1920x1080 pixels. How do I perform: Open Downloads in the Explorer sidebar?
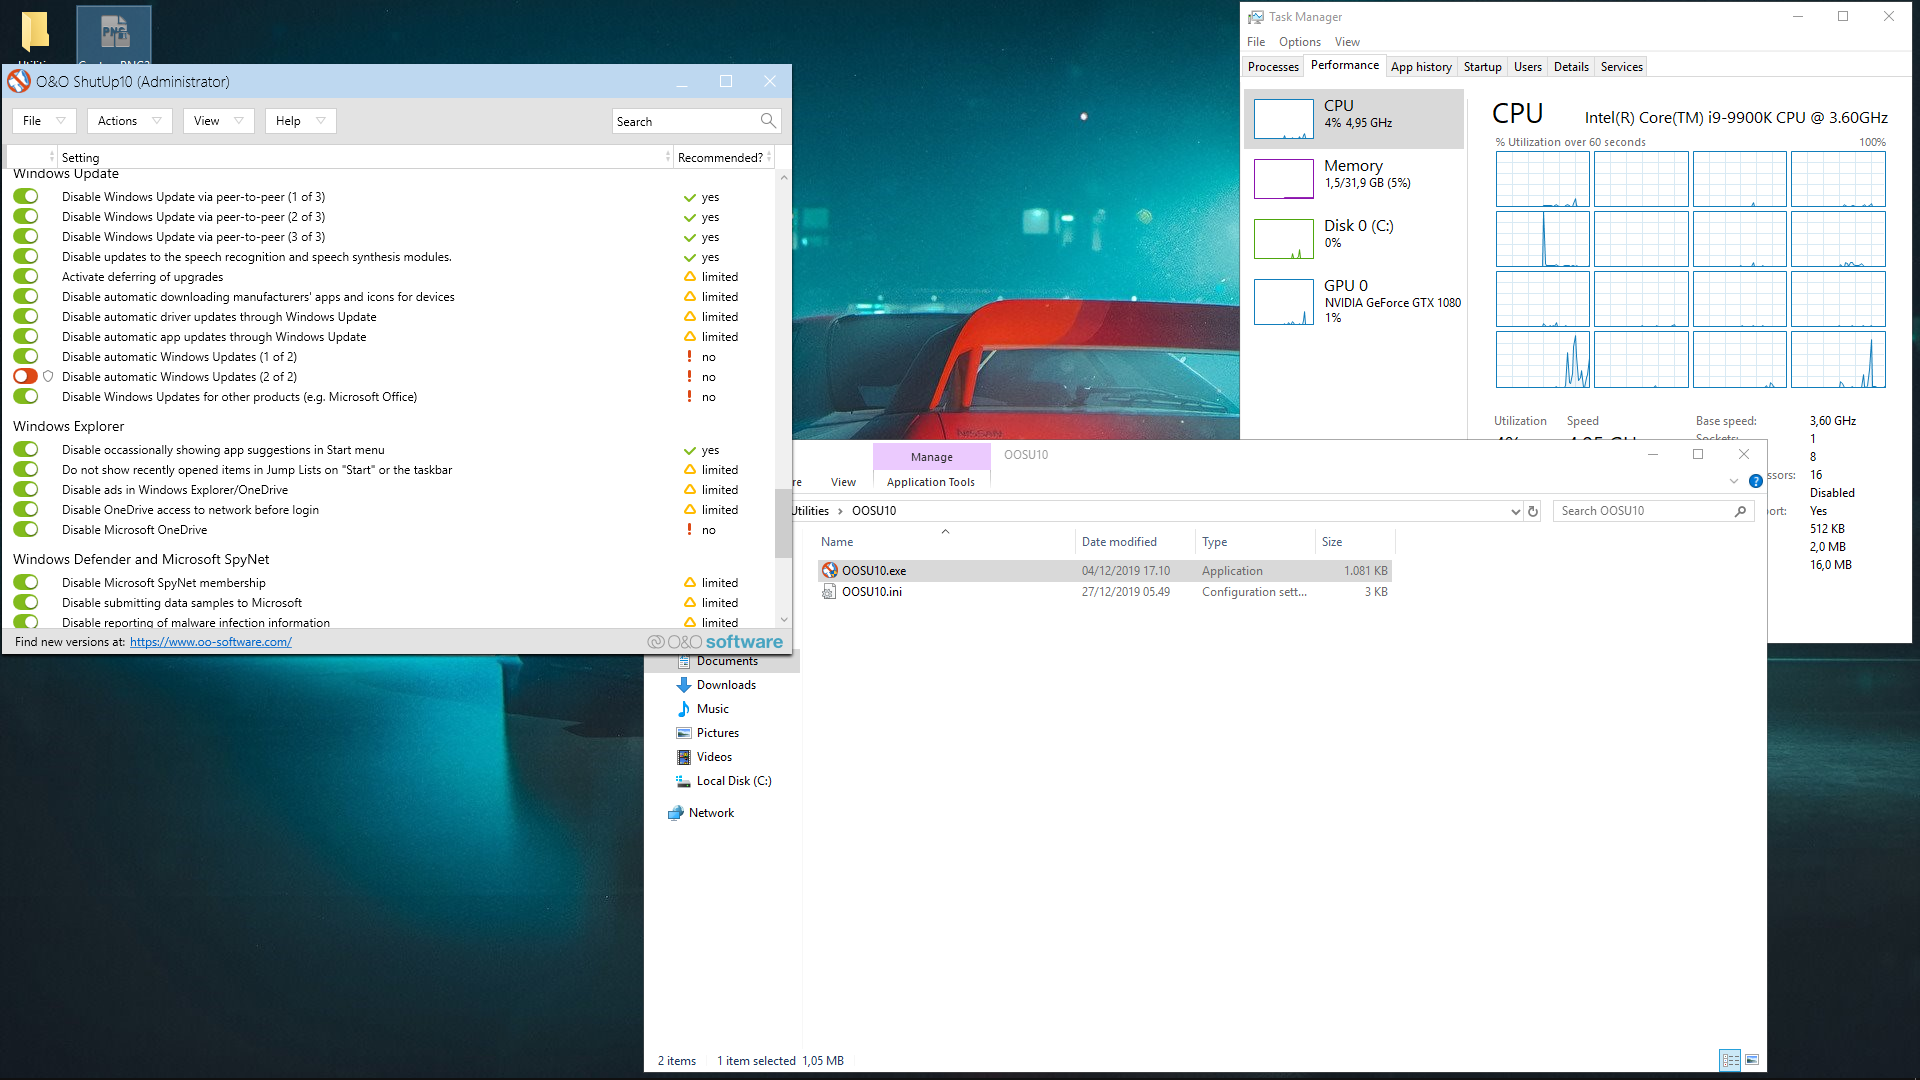[726, 685]
